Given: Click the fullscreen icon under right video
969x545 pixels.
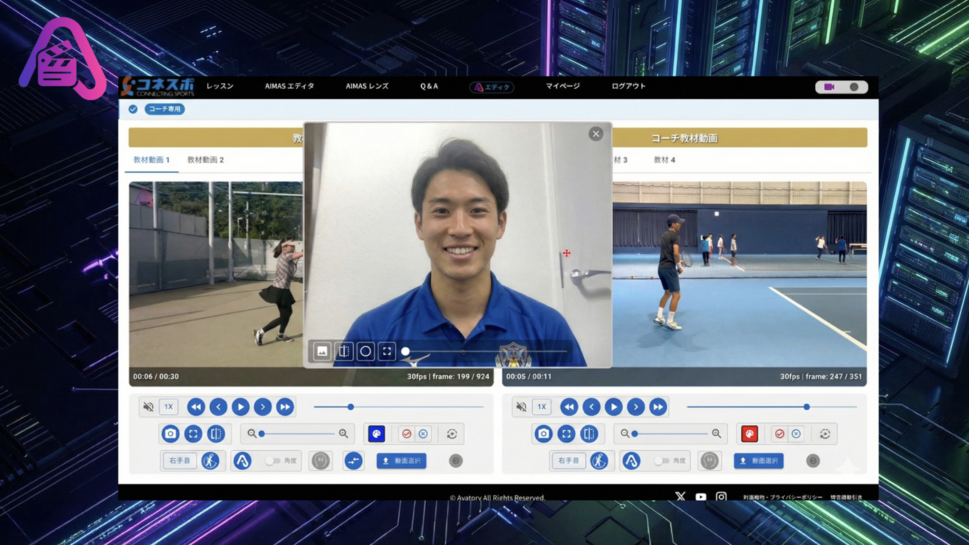Looking at the screenshot, I should (566, 434).
